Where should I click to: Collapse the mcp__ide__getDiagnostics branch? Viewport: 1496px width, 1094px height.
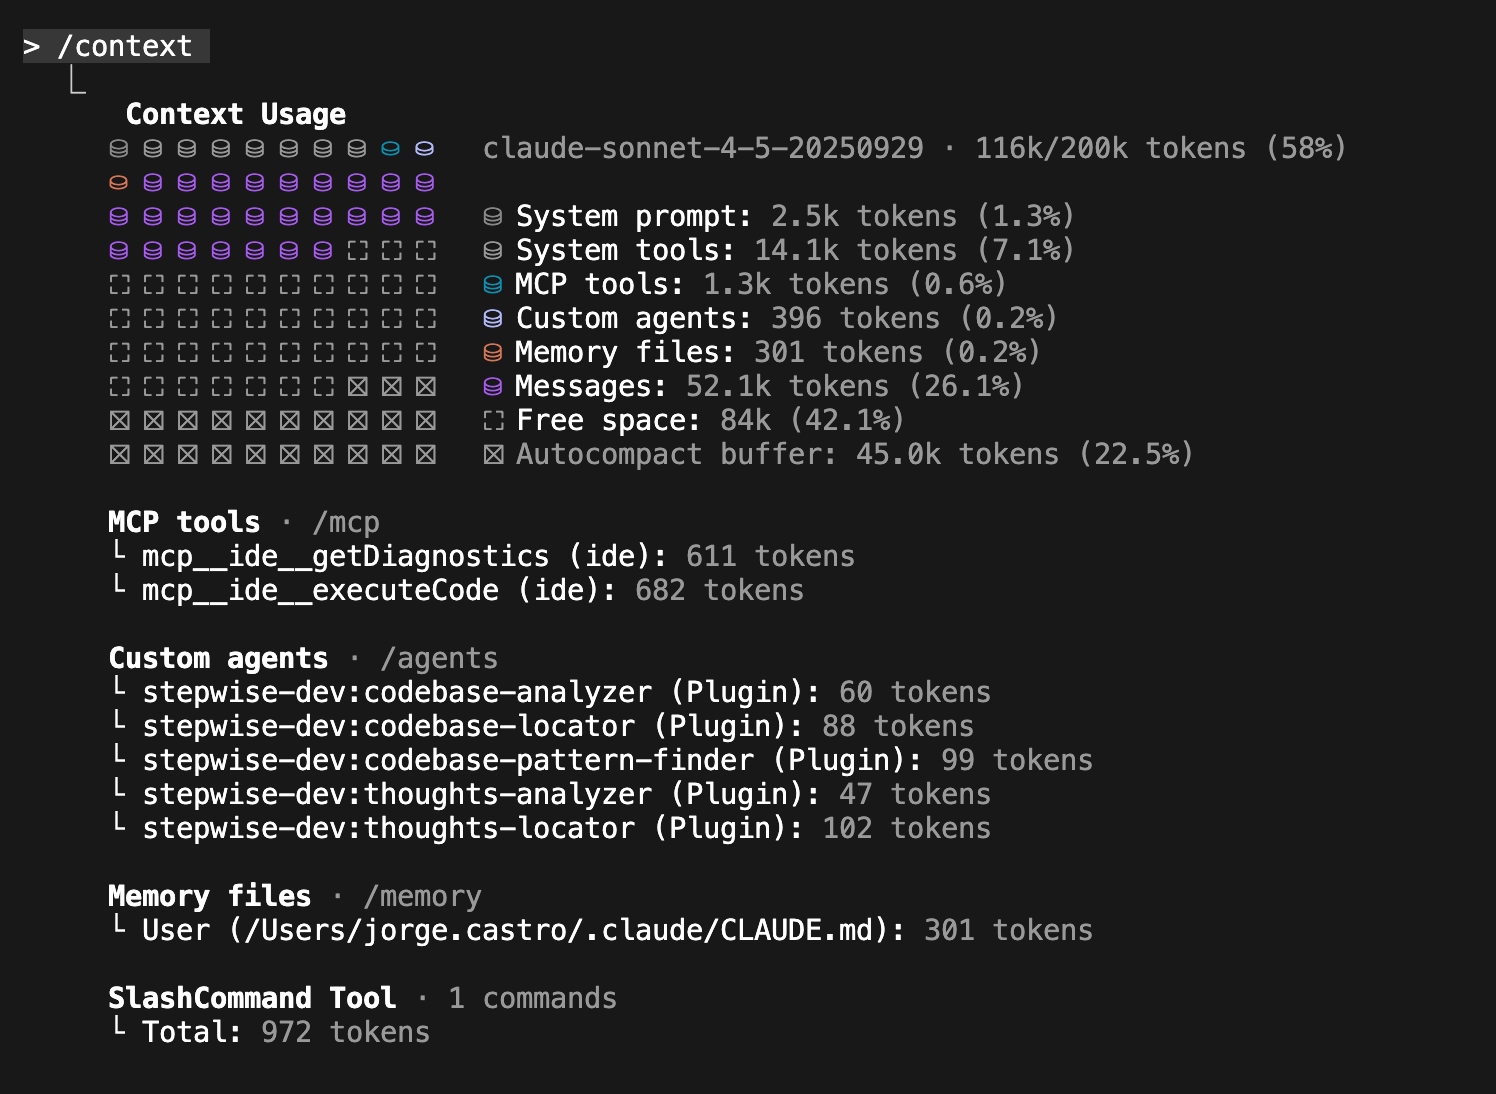[120, 556]
